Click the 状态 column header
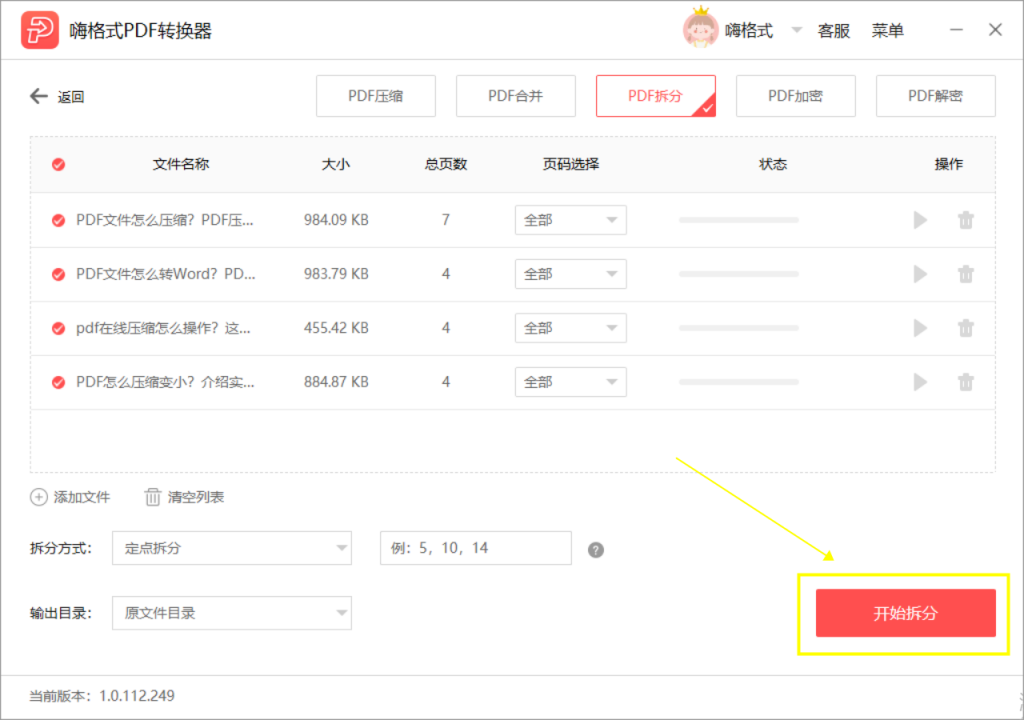 [773, 164]
